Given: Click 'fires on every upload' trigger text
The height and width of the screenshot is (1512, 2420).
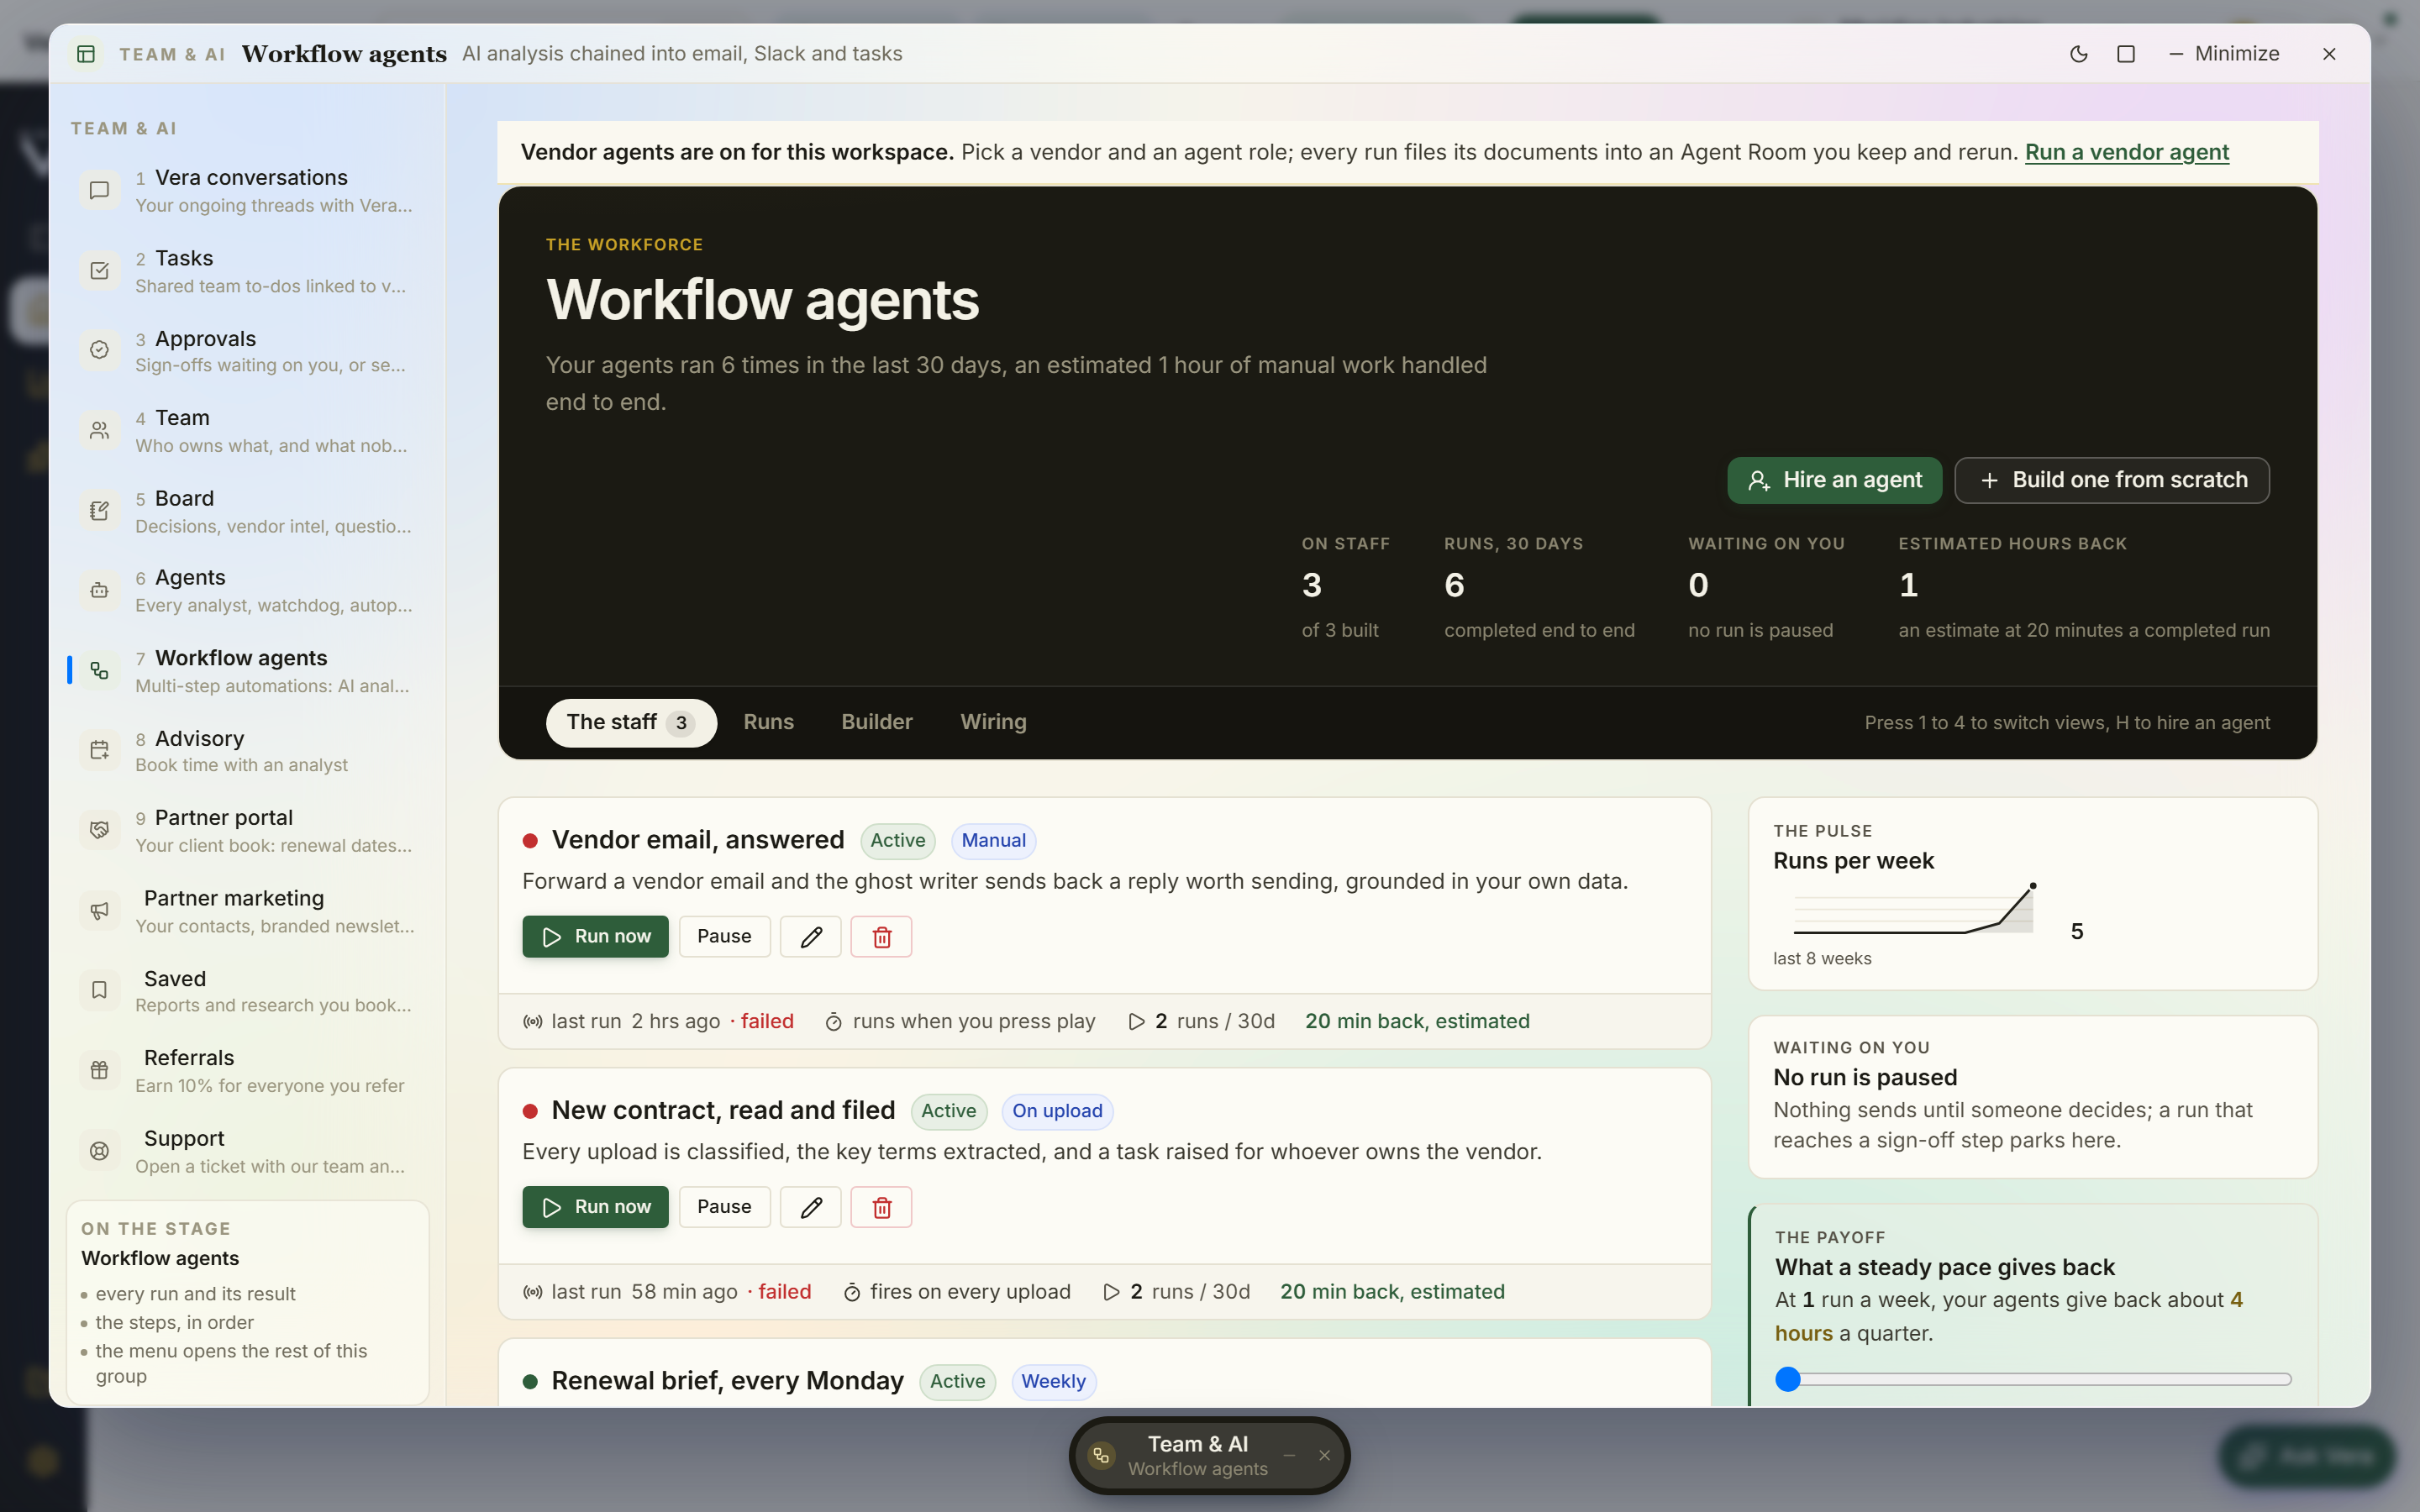Looking at the screenshot, I should [970, 1292].
